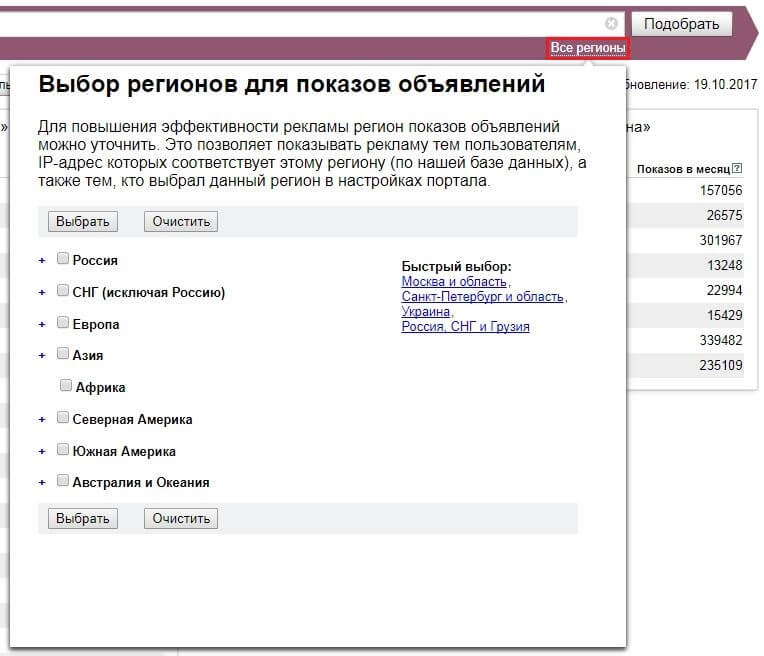Expand the Европа subregions list
764x656 pixels.
pyautogui.click(x=42, y=324)
